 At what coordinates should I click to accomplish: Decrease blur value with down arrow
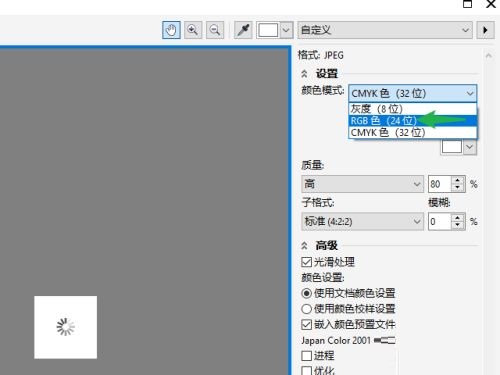tap(458, 225)
